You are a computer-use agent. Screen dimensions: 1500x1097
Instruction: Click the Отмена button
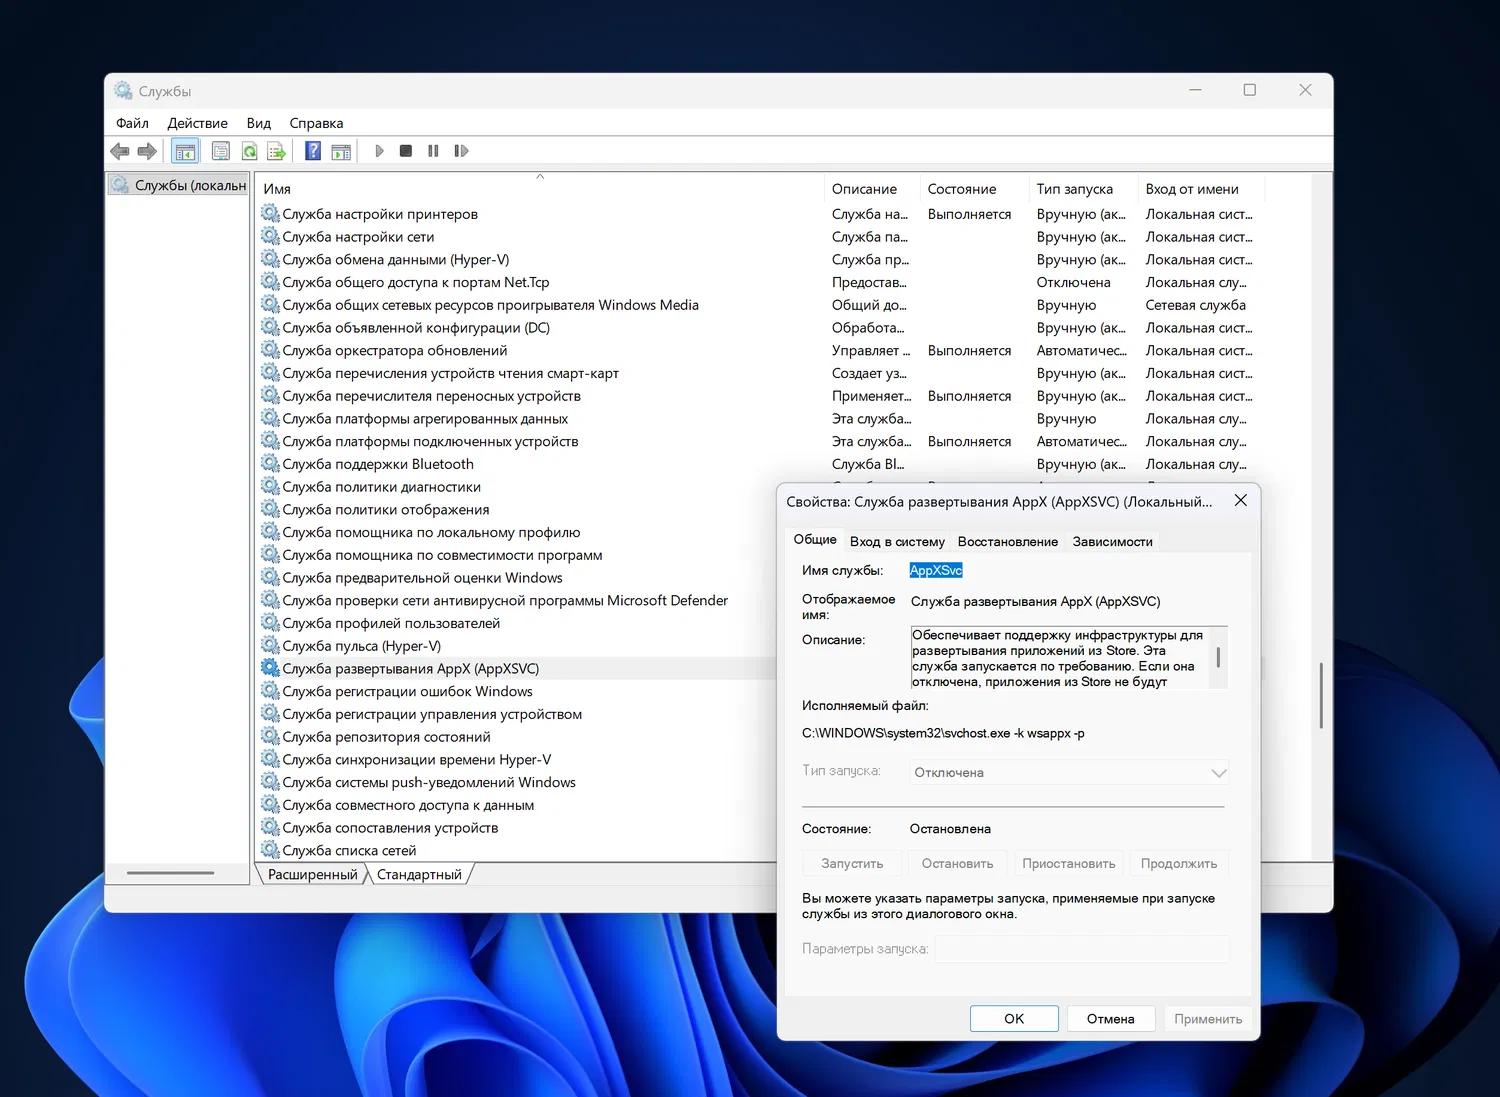(1110, 1018)
